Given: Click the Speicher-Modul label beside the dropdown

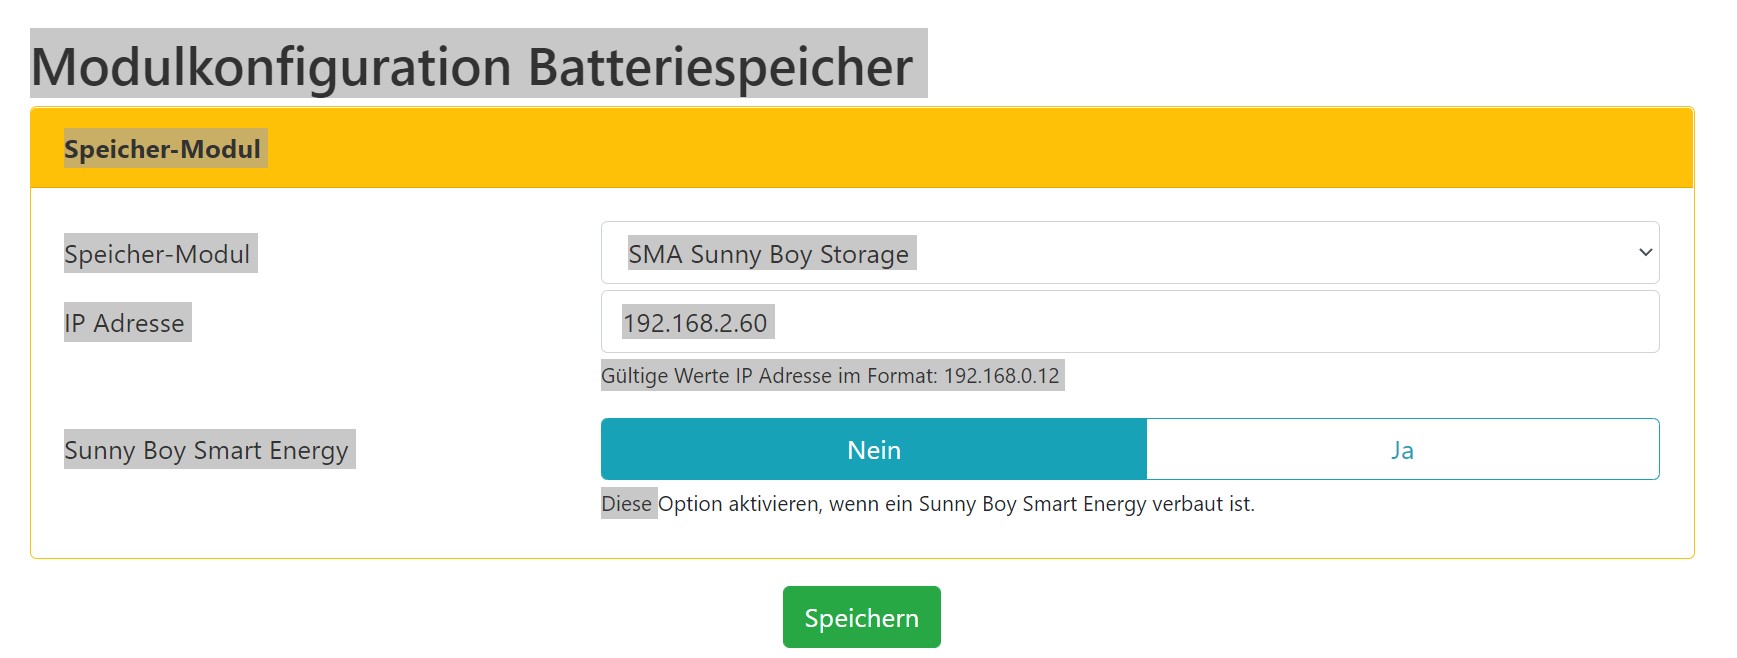Looking at the screenshot, I should 157,254.
